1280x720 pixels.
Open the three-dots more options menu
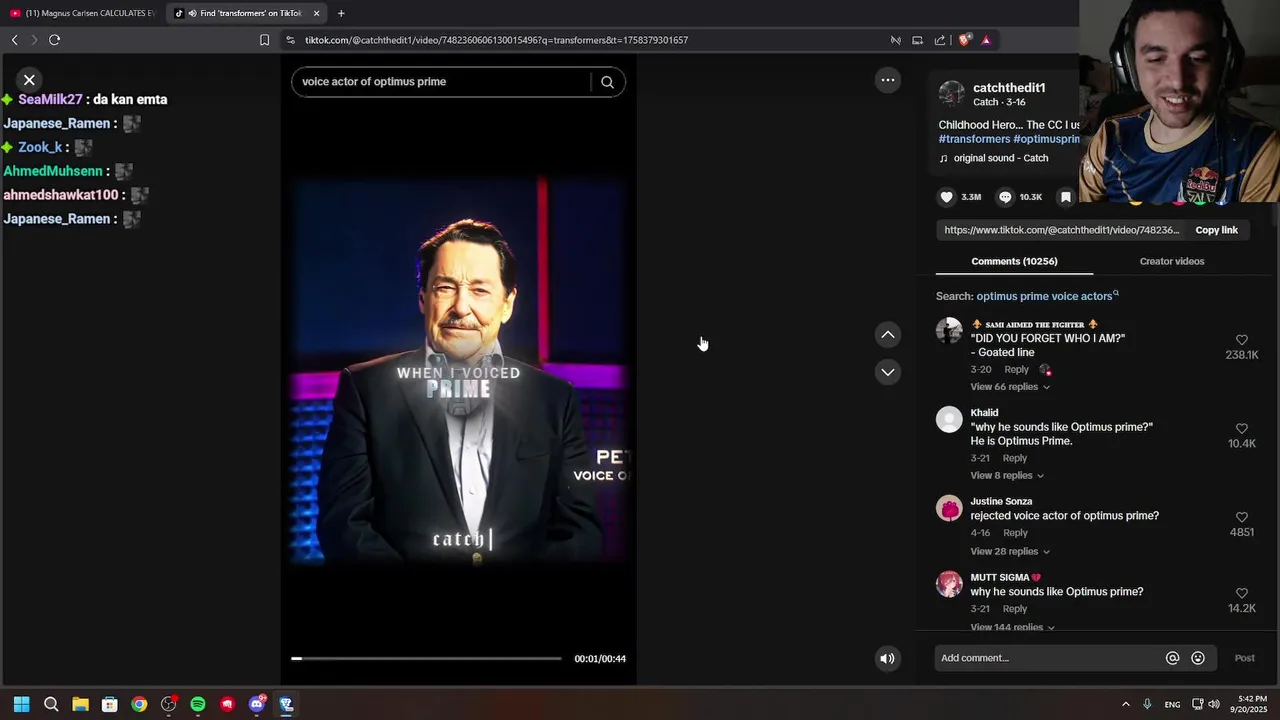pyautogui.click(x=887, y=80)
